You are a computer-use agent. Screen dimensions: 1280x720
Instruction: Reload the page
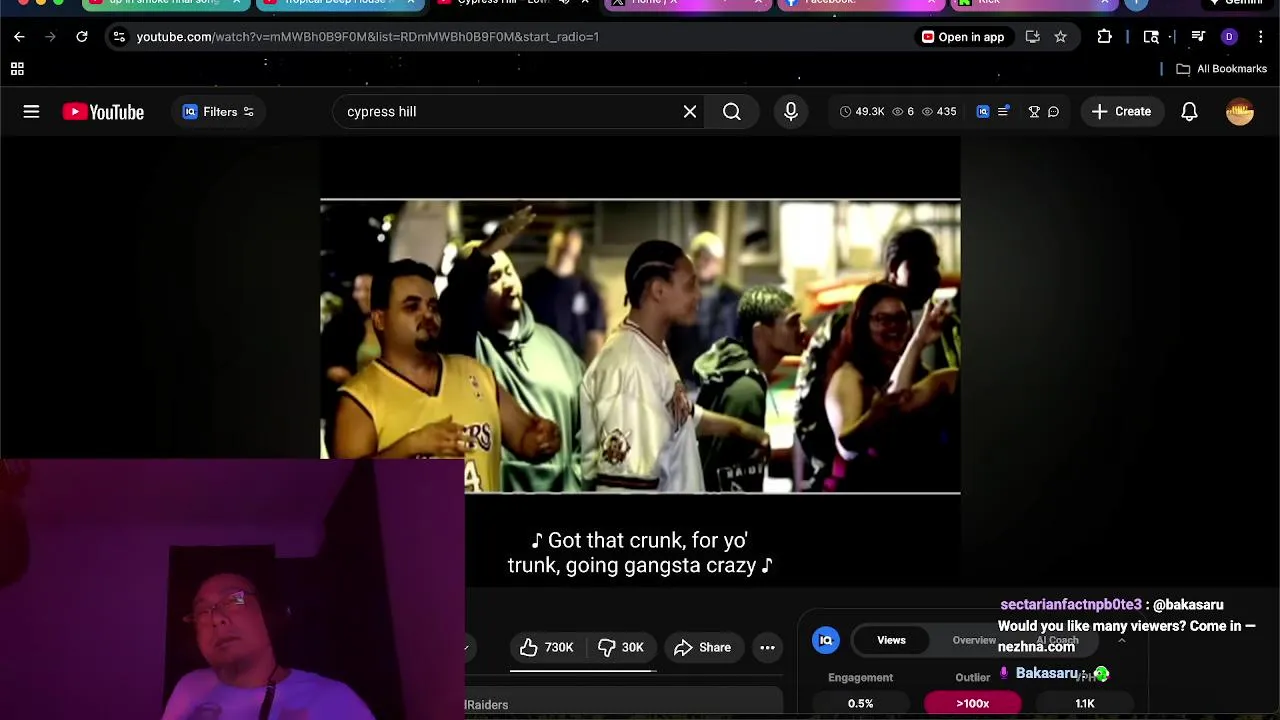pyautogui.click(x=82, y=37)
